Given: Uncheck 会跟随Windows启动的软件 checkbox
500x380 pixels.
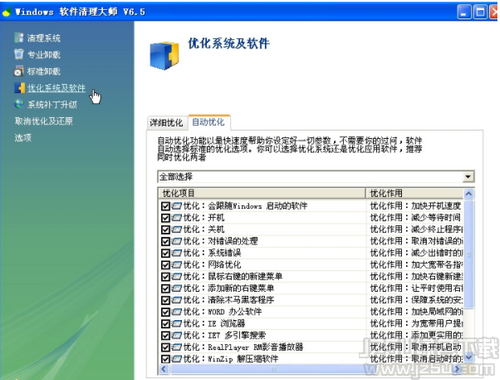Looking at the screenshot, I should 165,206.
